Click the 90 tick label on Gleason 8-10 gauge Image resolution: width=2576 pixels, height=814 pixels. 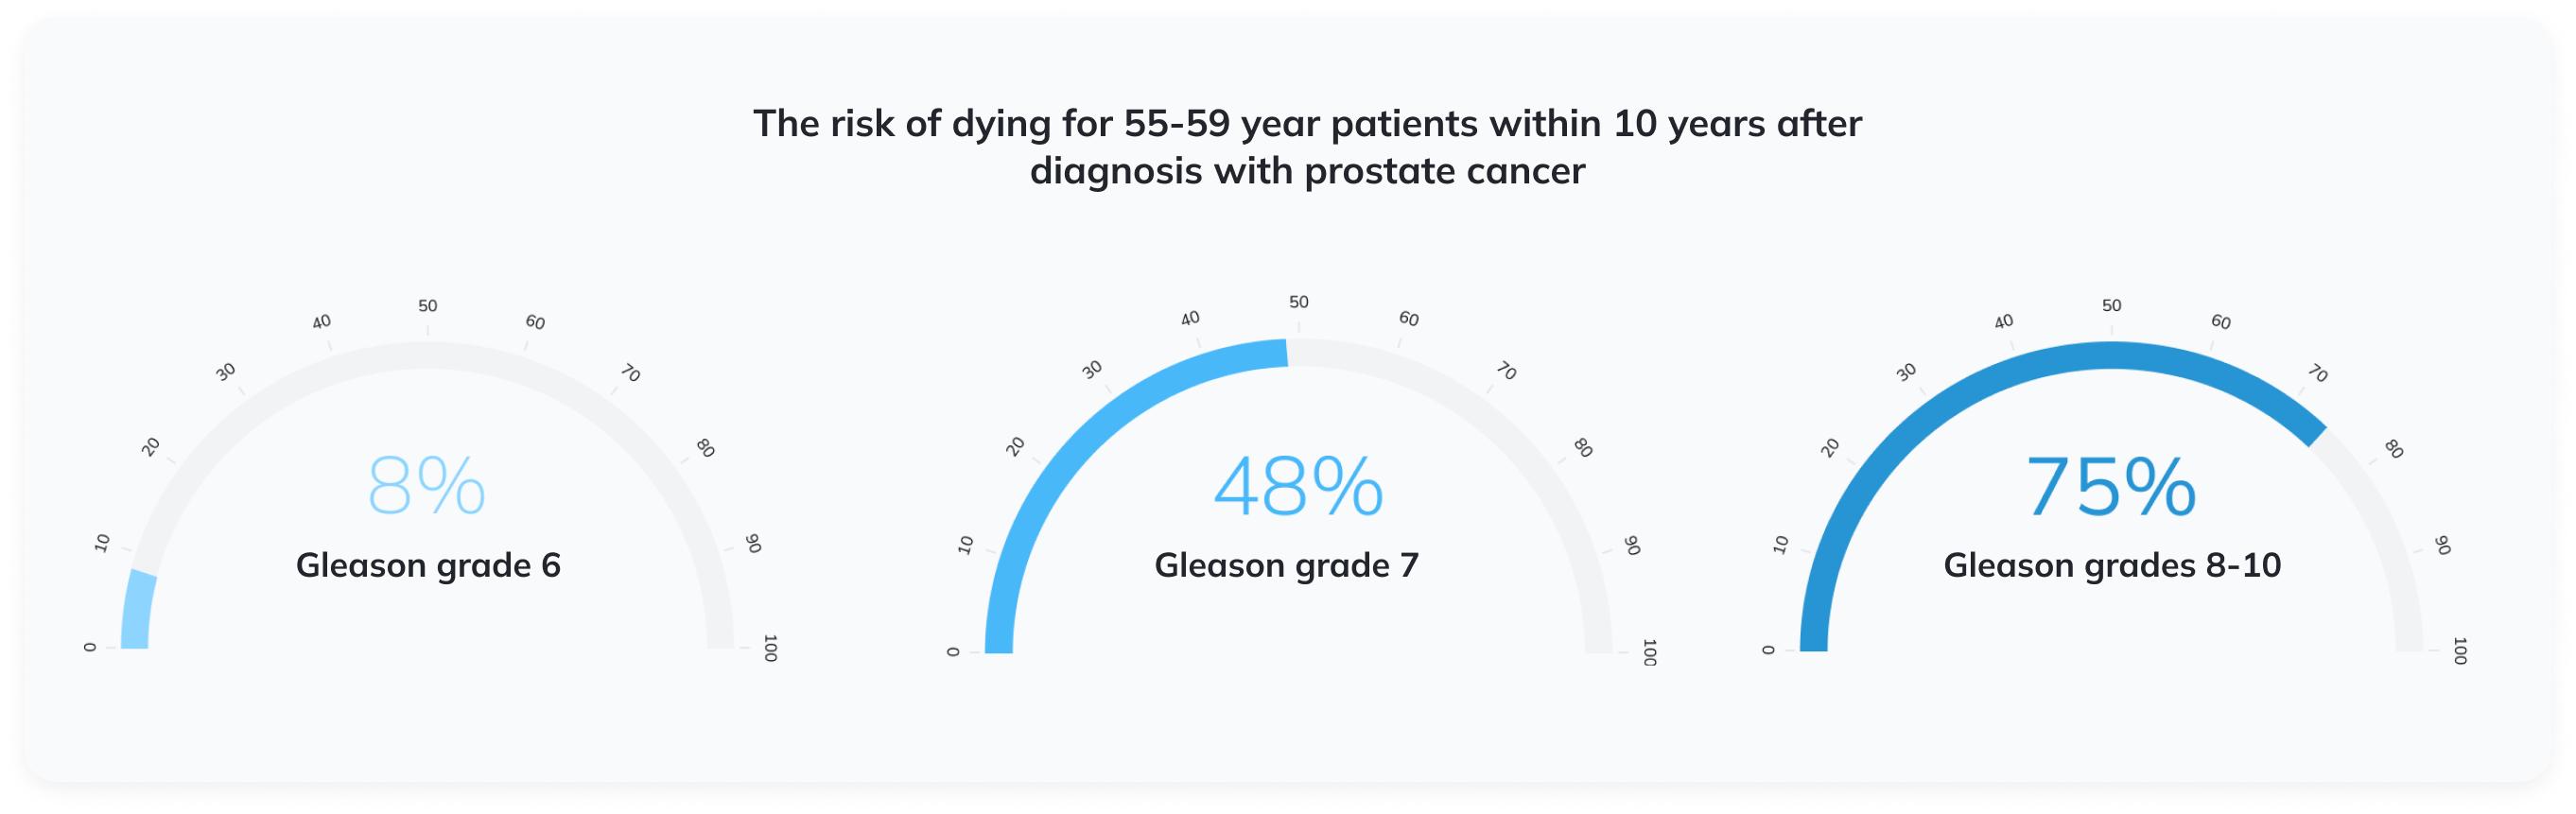[x=2442, y=545]
